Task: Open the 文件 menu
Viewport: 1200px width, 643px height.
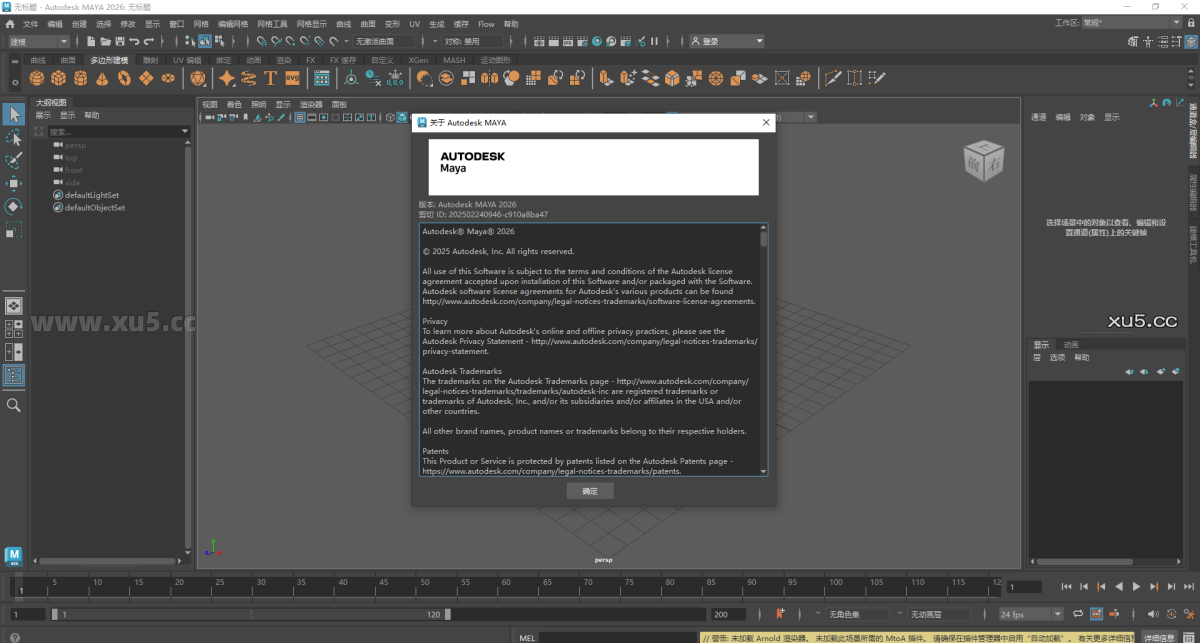Action: point(31,23)
